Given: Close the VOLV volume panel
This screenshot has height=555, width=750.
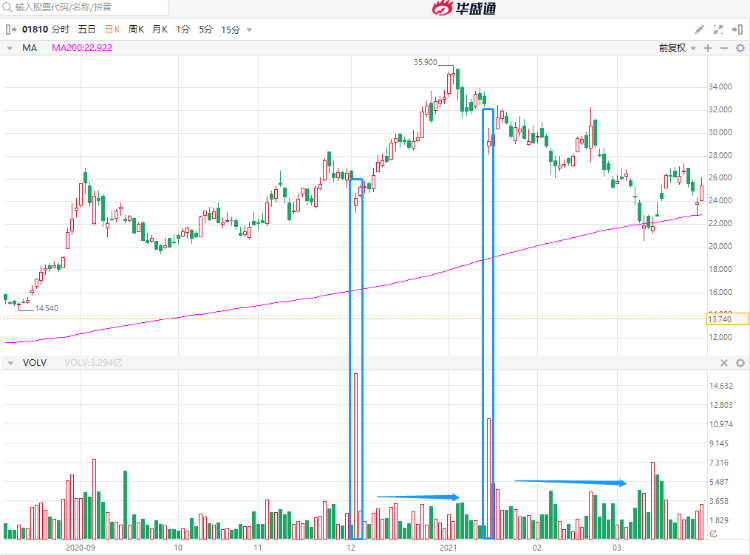Looking at the screenshot, I should (x=724, y=363).
